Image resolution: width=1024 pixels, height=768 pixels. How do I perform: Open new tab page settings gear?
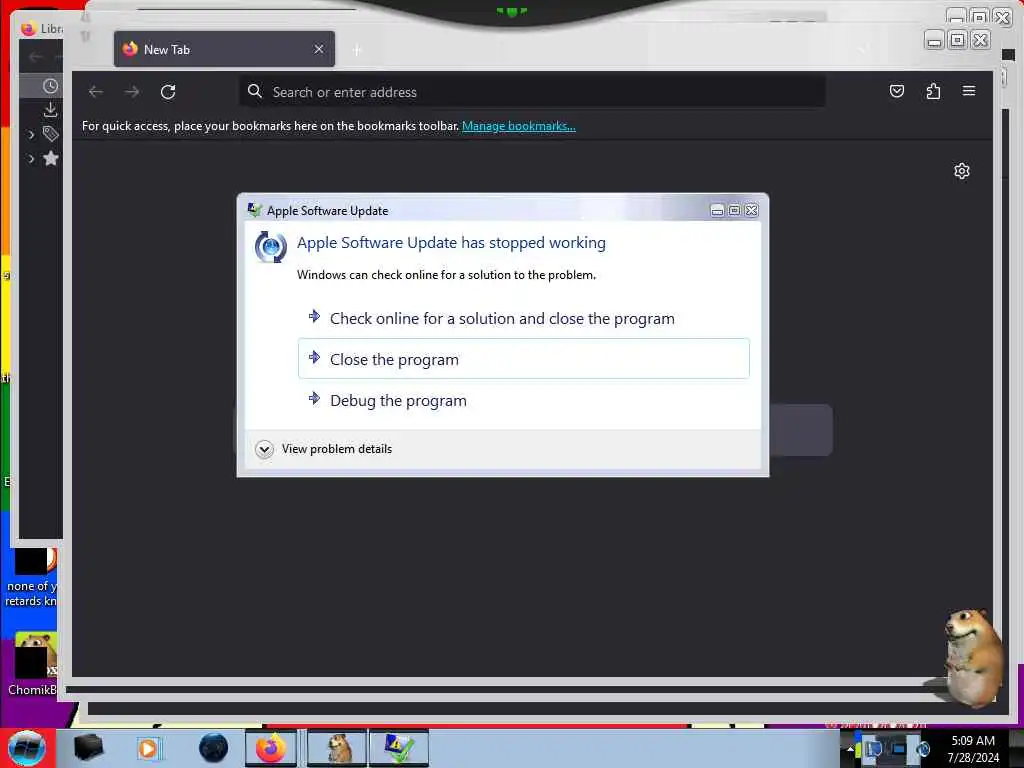pyautogui.click(x=962, y=171)
